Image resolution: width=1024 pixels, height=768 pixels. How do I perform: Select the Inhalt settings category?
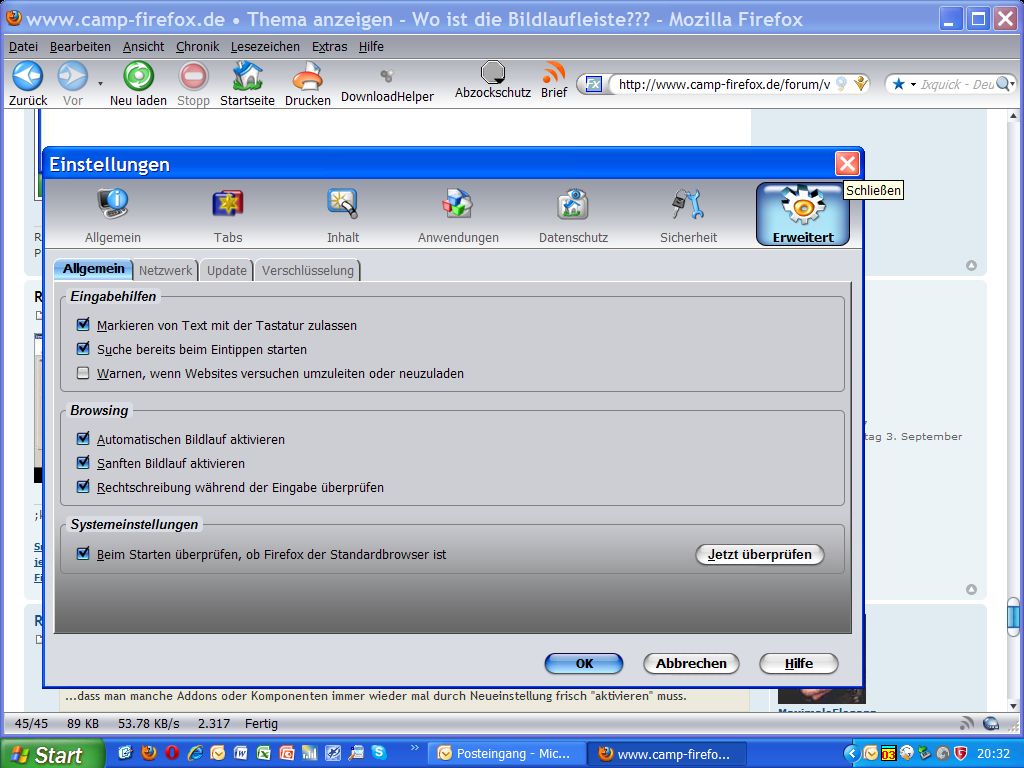pyautogui.click(x=343, y=216)
